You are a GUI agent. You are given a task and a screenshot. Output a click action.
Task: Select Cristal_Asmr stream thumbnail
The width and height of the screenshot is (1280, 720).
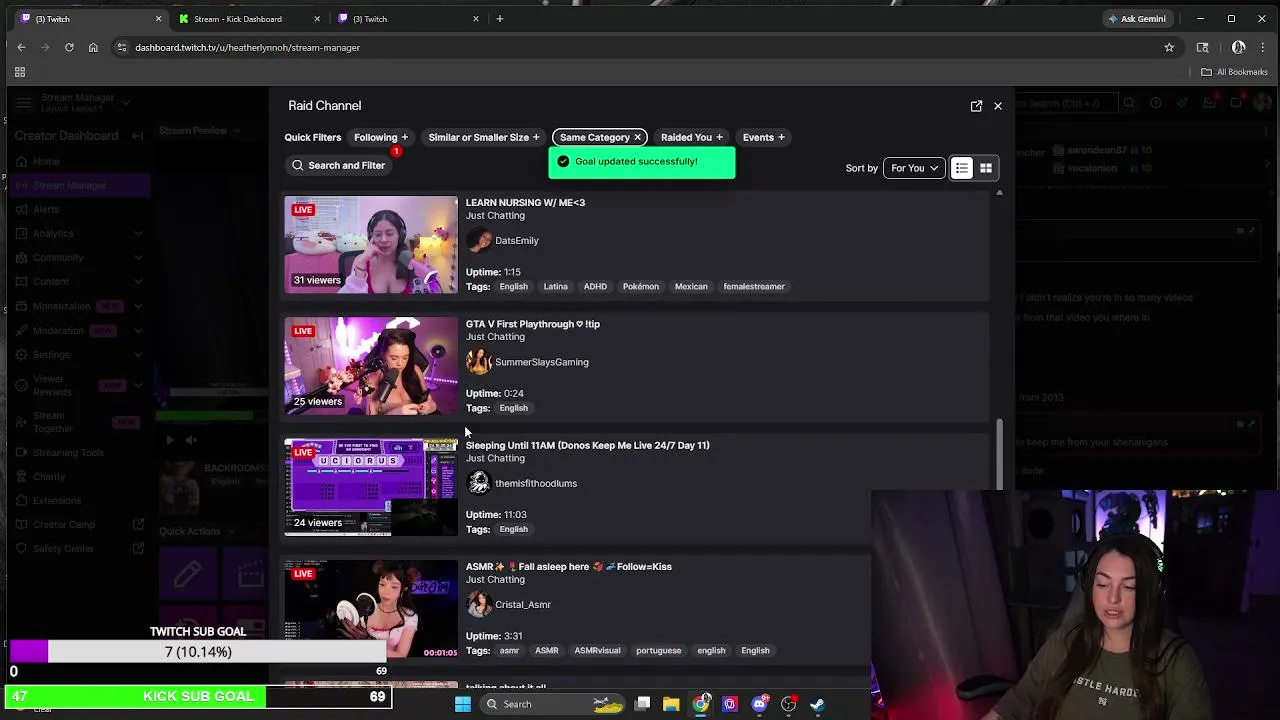click(371, 608)
